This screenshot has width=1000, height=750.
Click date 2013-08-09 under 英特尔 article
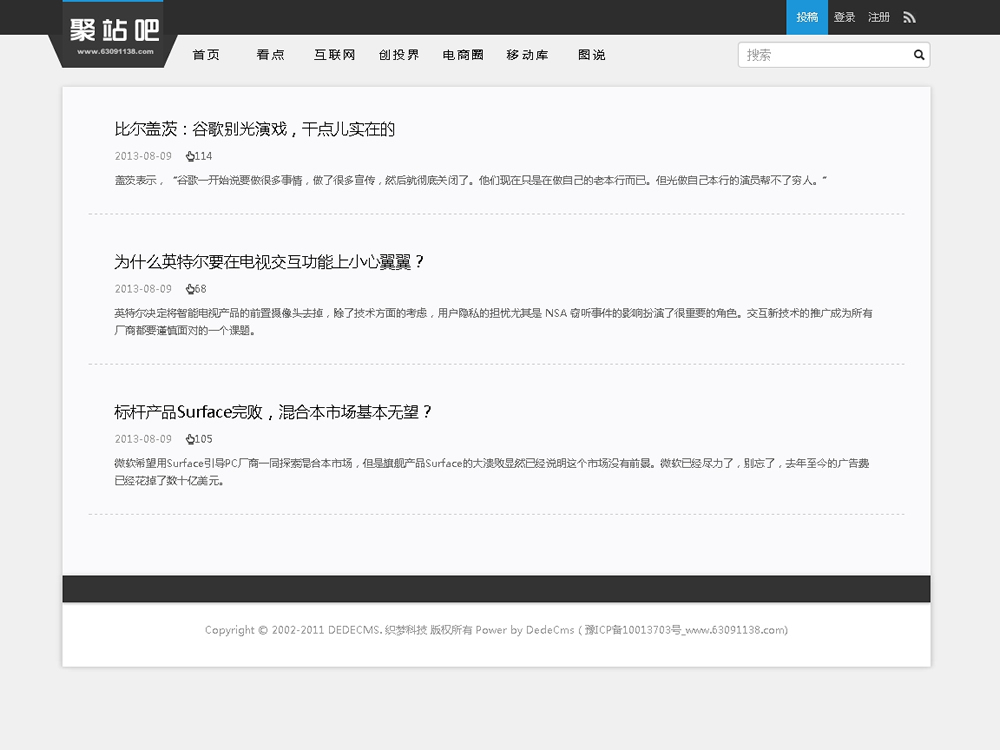(143, 289)
